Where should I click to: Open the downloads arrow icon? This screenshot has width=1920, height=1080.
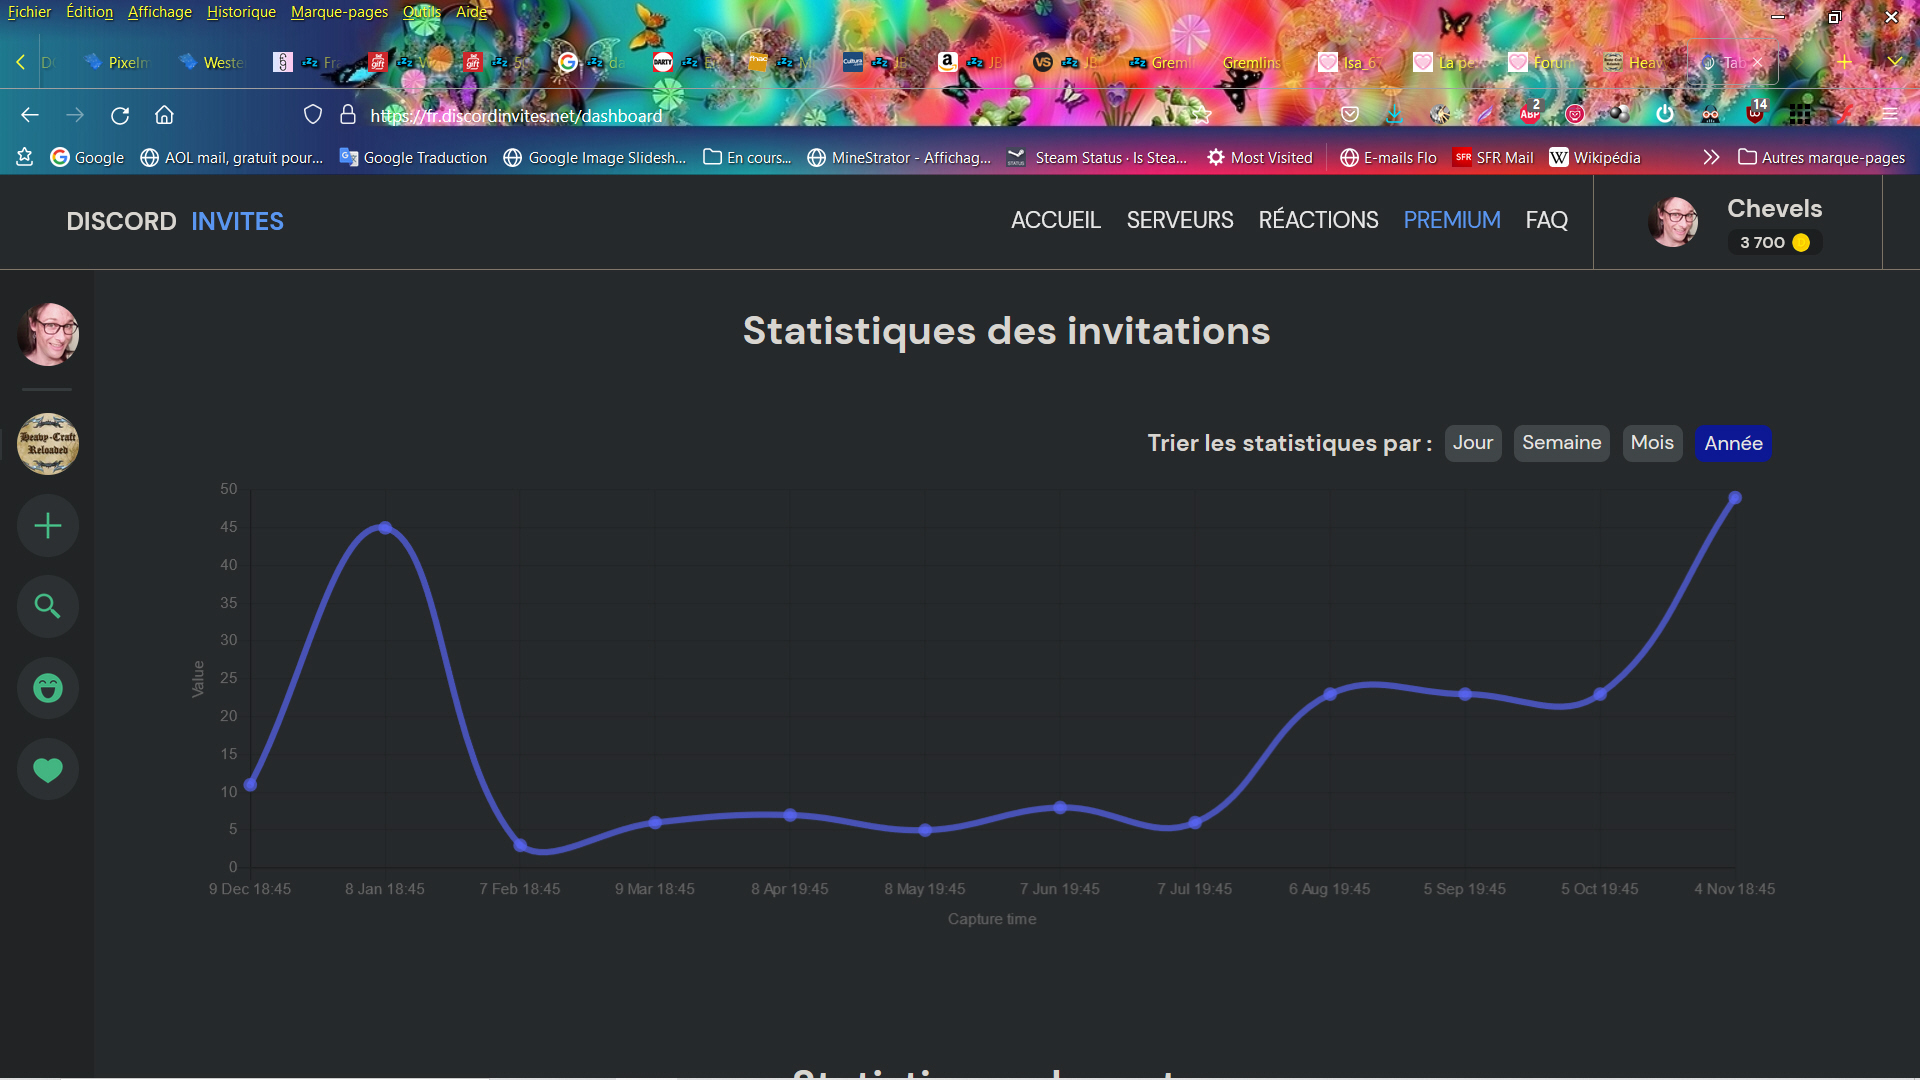tap(1394, 114)
